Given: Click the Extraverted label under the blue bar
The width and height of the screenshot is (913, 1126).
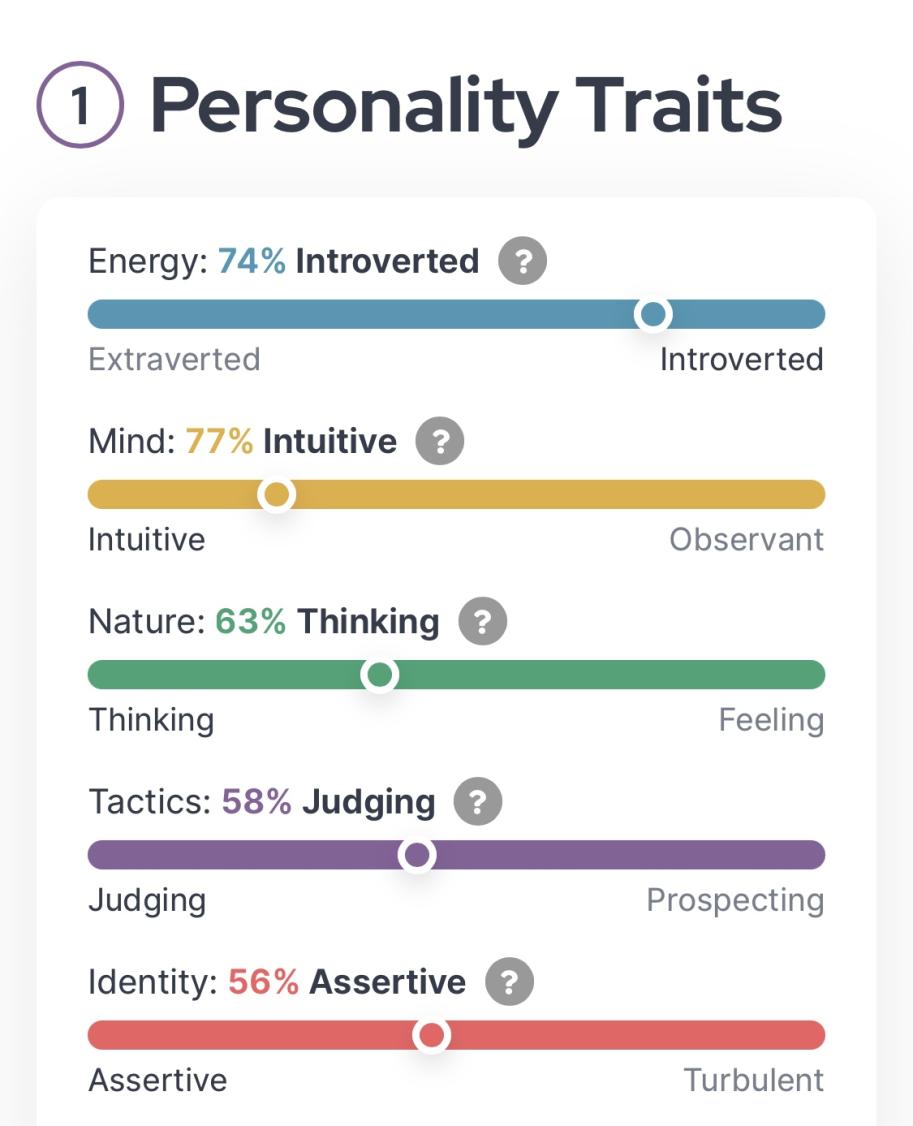Looking at the screenshot, I should click(174, 359).
